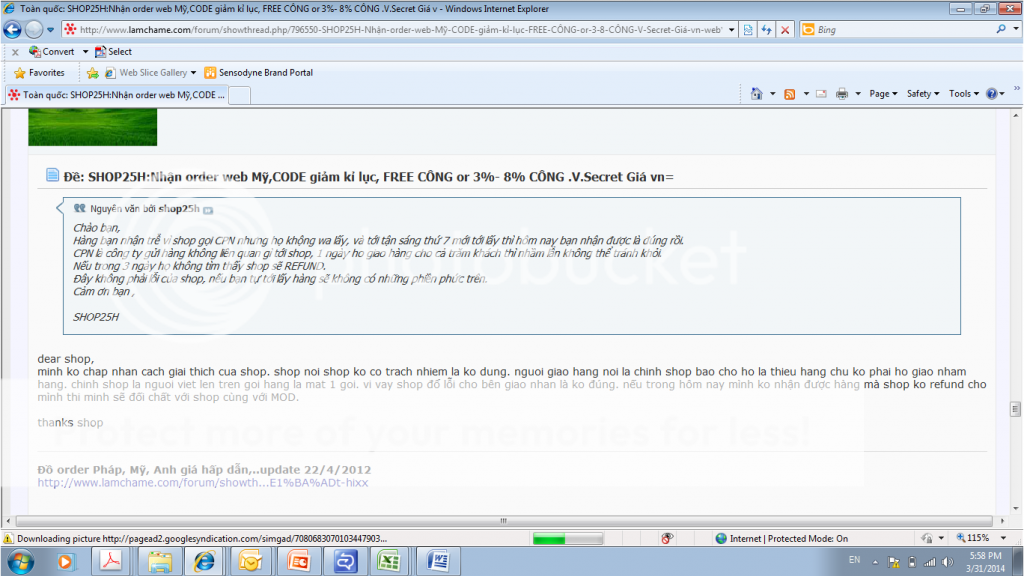
Task: Open the Safety dropdown menu
Action: click(922, 93)
